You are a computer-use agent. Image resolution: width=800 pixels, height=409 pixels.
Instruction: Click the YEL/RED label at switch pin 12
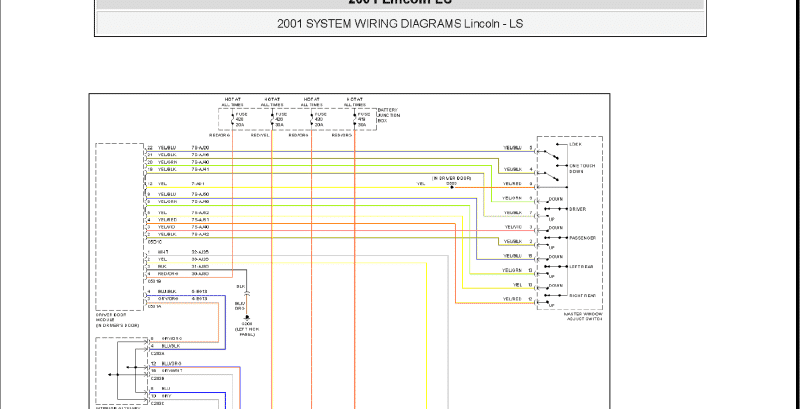[512, 299]
